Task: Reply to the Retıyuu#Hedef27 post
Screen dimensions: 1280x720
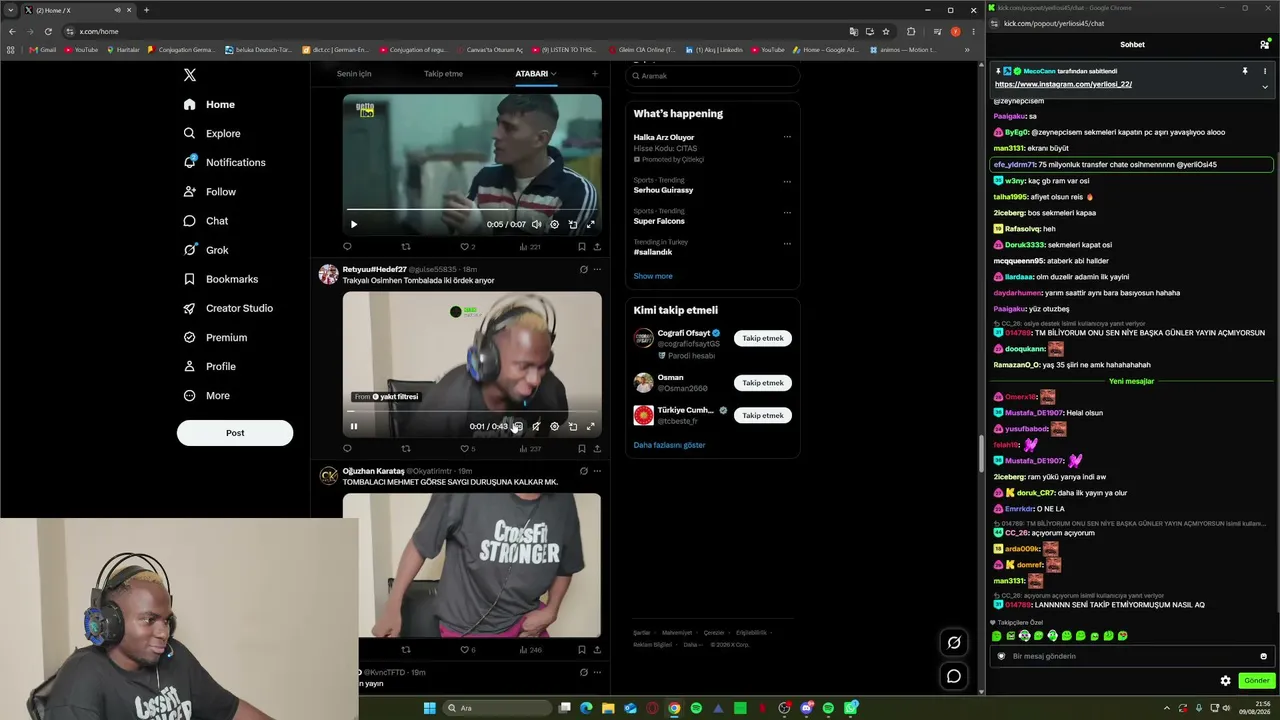Action: click(348, 449)
